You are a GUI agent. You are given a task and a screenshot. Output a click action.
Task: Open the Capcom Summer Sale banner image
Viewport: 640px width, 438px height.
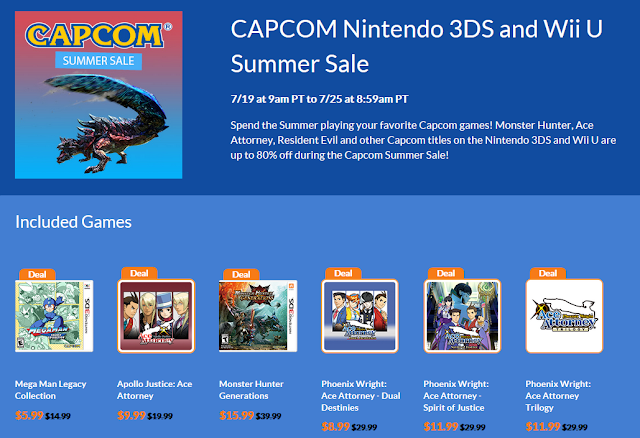[x=99, y=95]
